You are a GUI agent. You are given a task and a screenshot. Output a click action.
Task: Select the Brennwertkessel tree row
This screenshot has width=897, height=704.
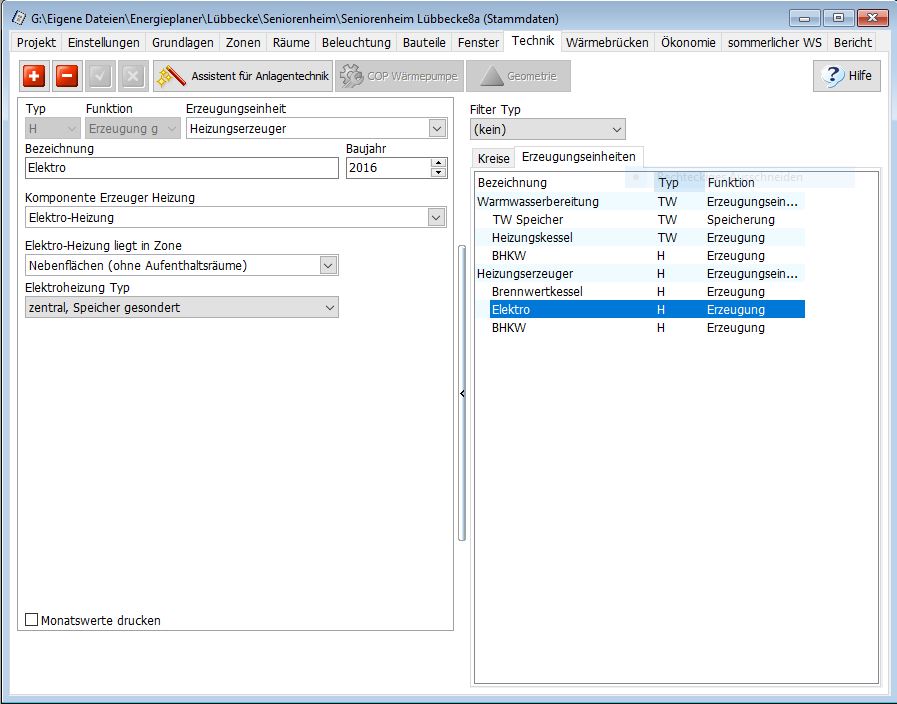coord(640,292)
